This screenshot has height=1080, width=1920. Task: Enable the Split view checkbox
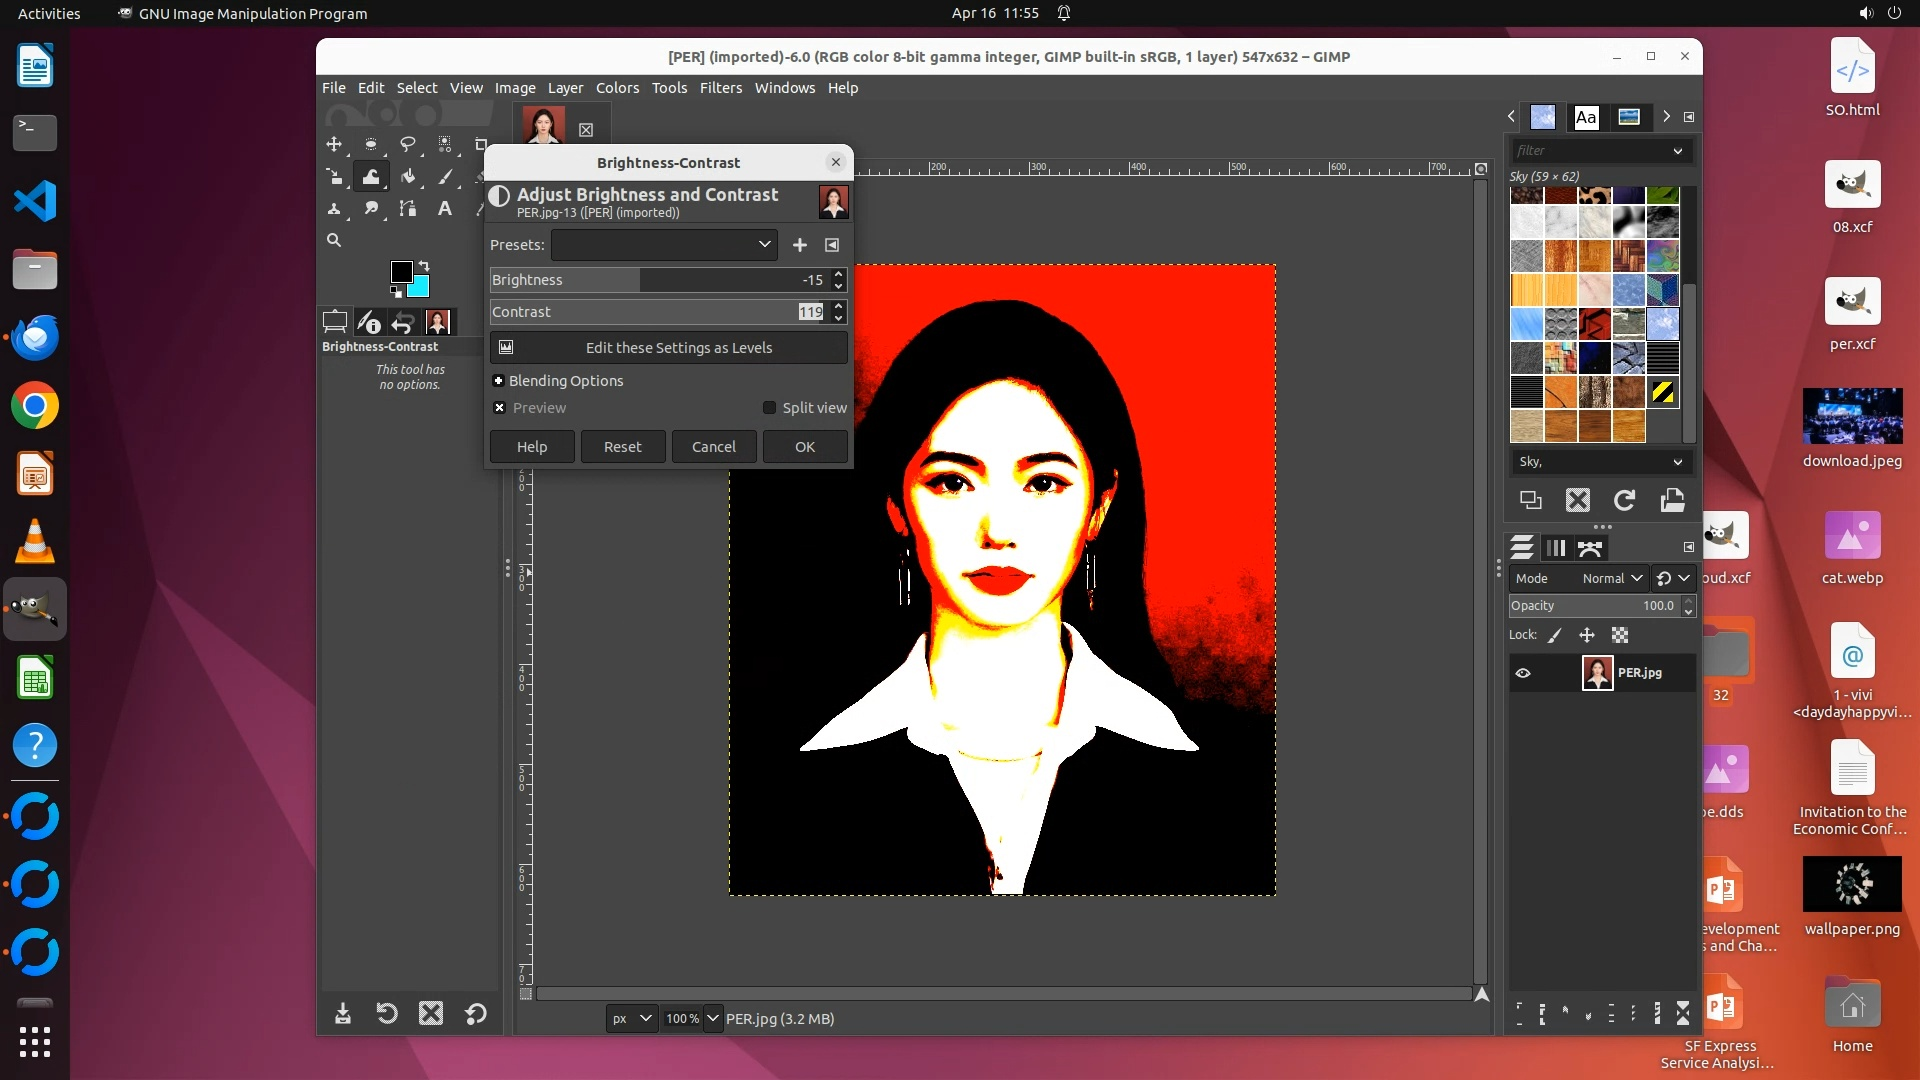coord(769,408)
